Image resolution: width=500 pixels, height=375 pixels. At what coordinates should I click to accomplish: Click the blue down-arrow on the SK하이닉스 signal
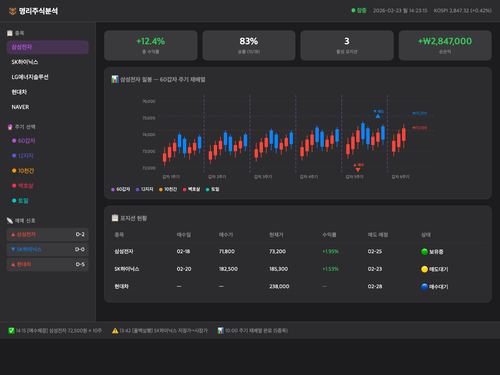point(13,249)
